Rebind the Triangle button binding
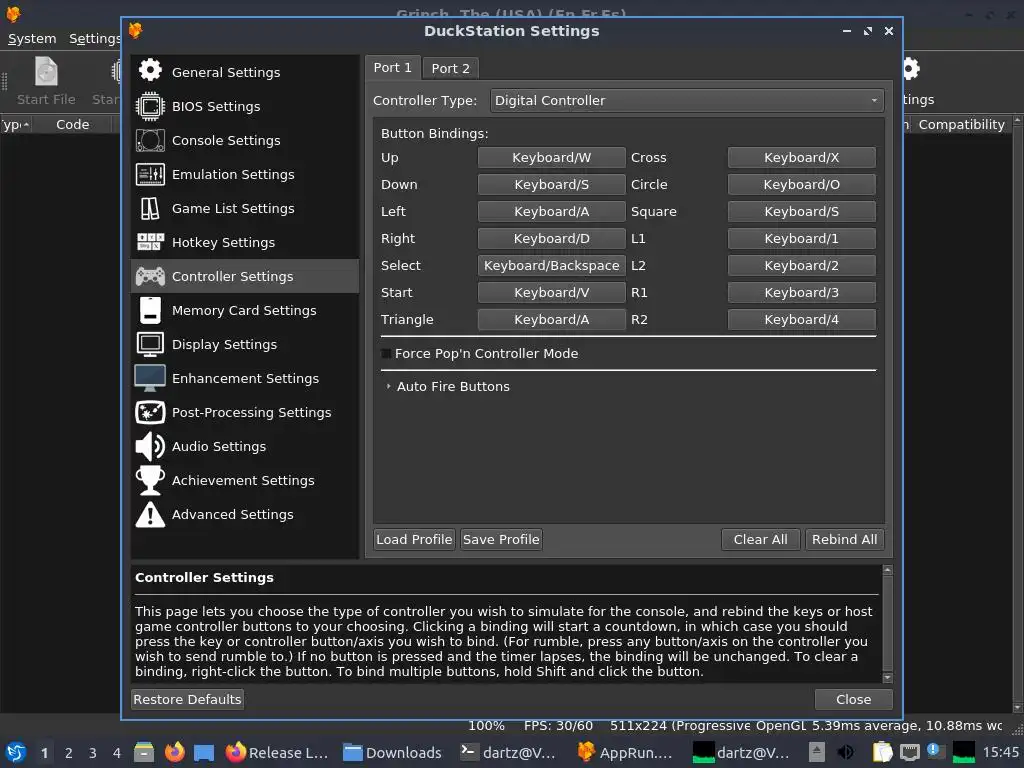 [551, 319]
